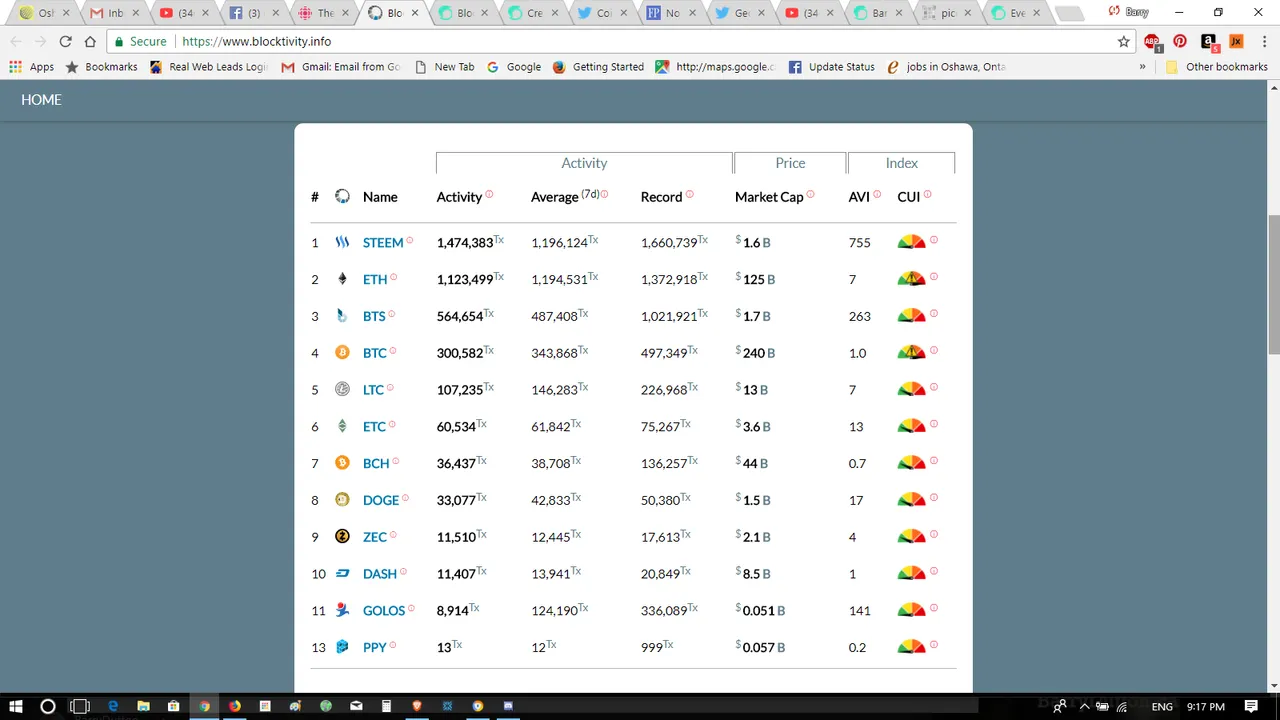Click the CUI gauge in ETH row
Image resolution: width=1280 pixels, height=720 pixels.
pos(911,279)
